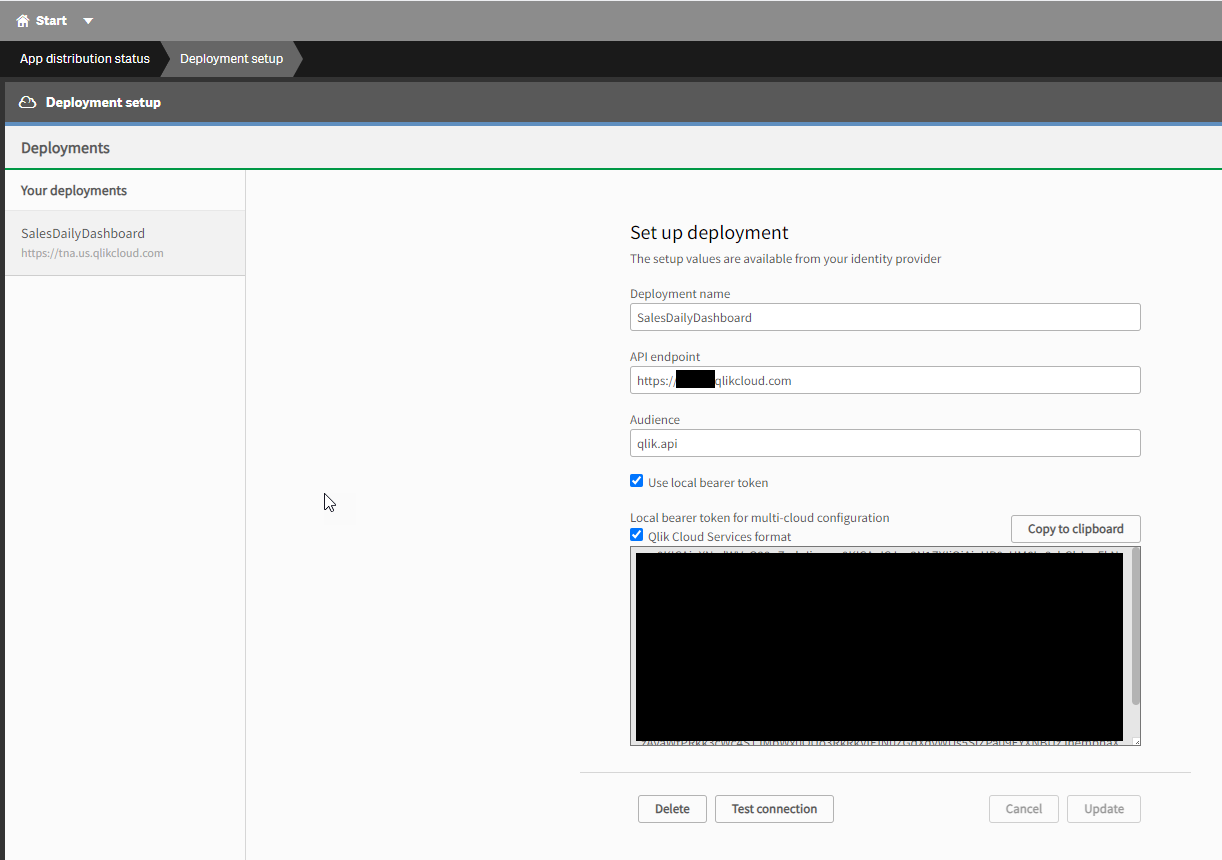Viewport: 1222px width, 860px height.
Task: Click the Audience field showing qlik.api
Action: pyautogui.click(x=884, y=442)
